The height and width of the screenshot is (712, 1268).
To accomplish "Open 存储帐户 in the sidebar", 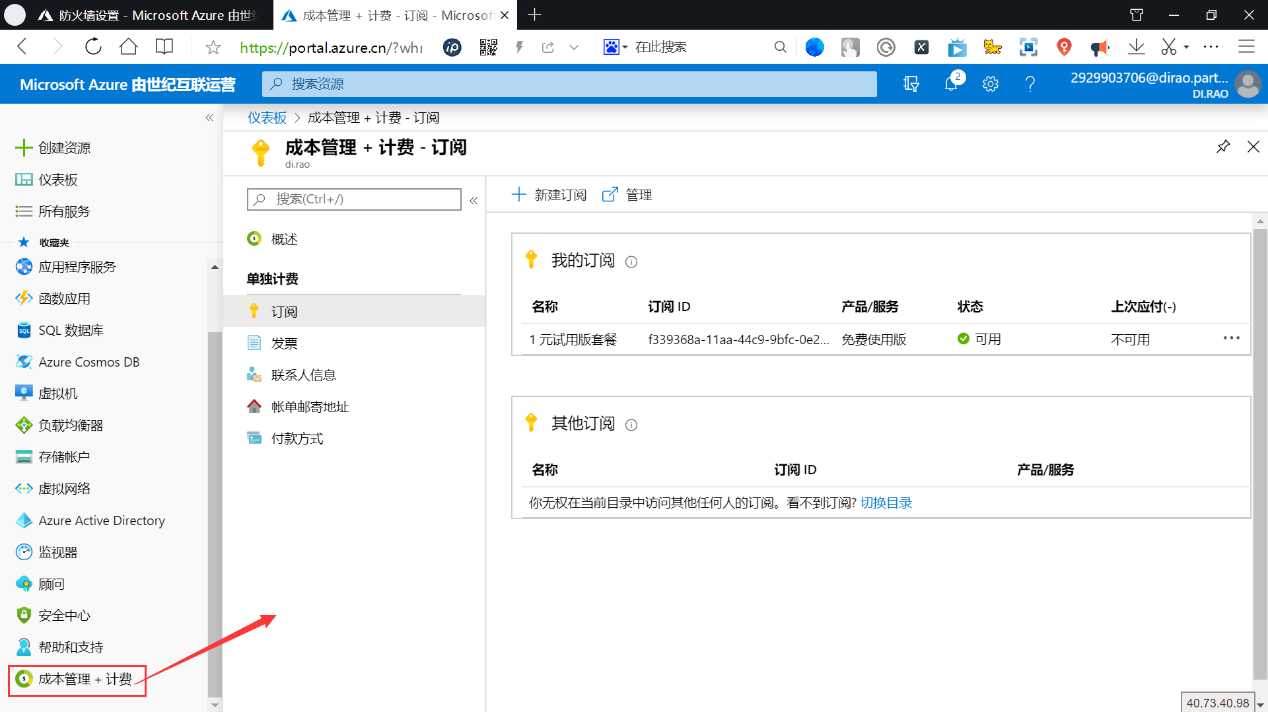I will tap(64, 457).
